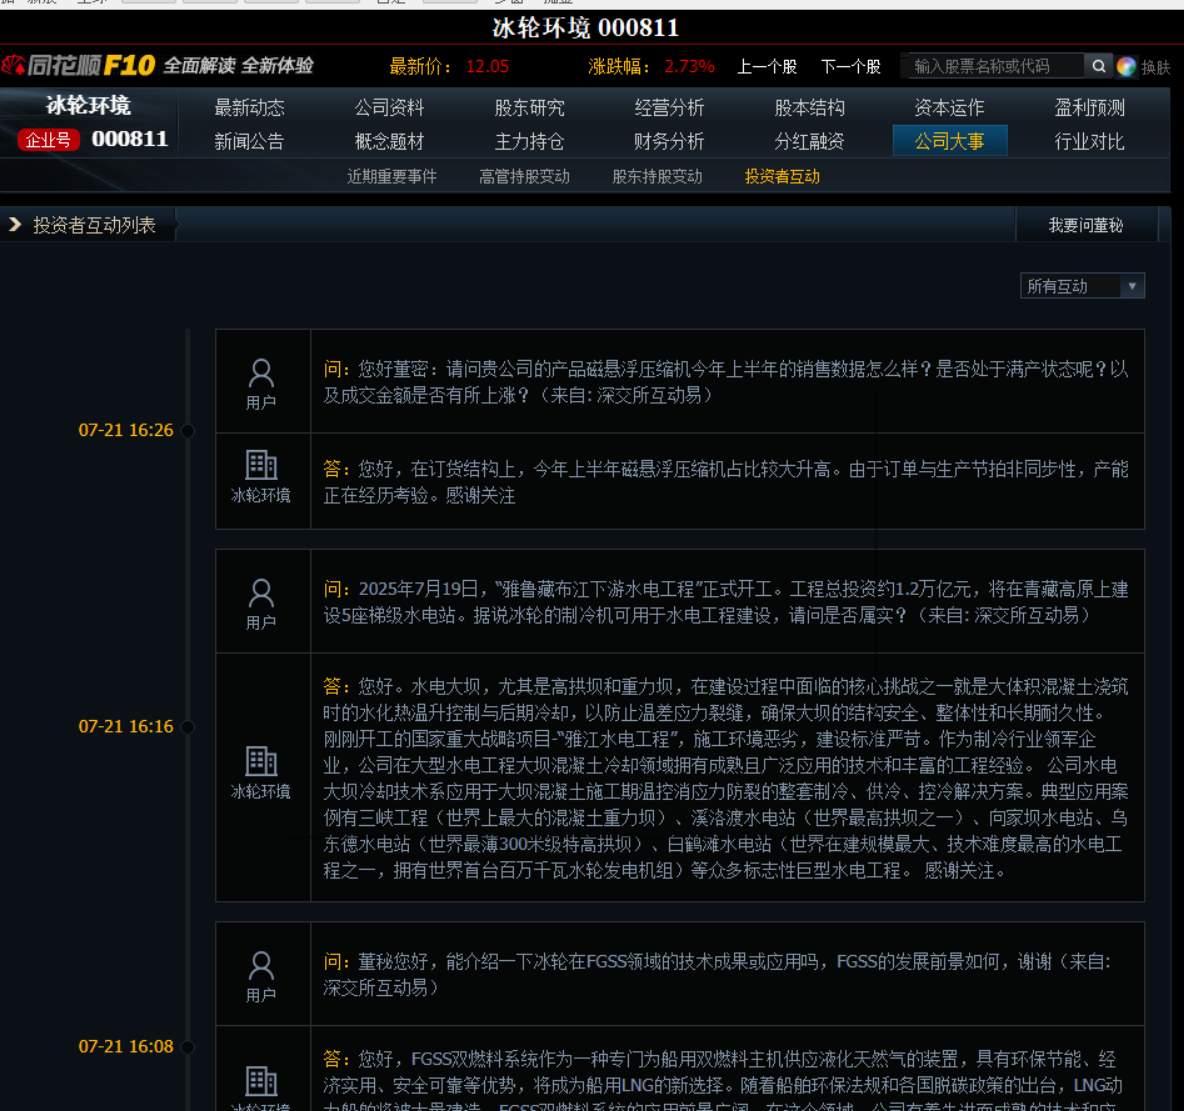The height and width of the screenshot is (1111, 1184).
Task: Click the 我要问董秘 button
Action: click(x=1086, y=225)
